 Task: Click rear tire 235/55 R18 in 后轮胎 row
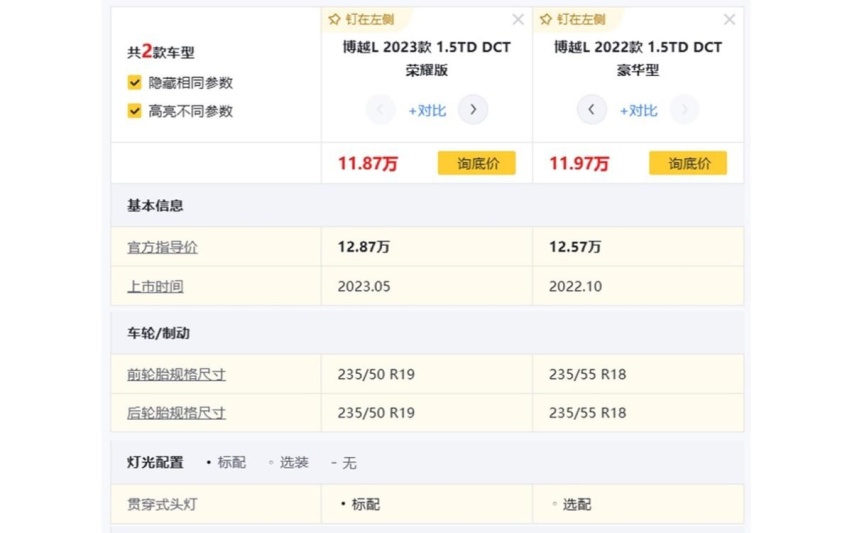coord(587,413)
